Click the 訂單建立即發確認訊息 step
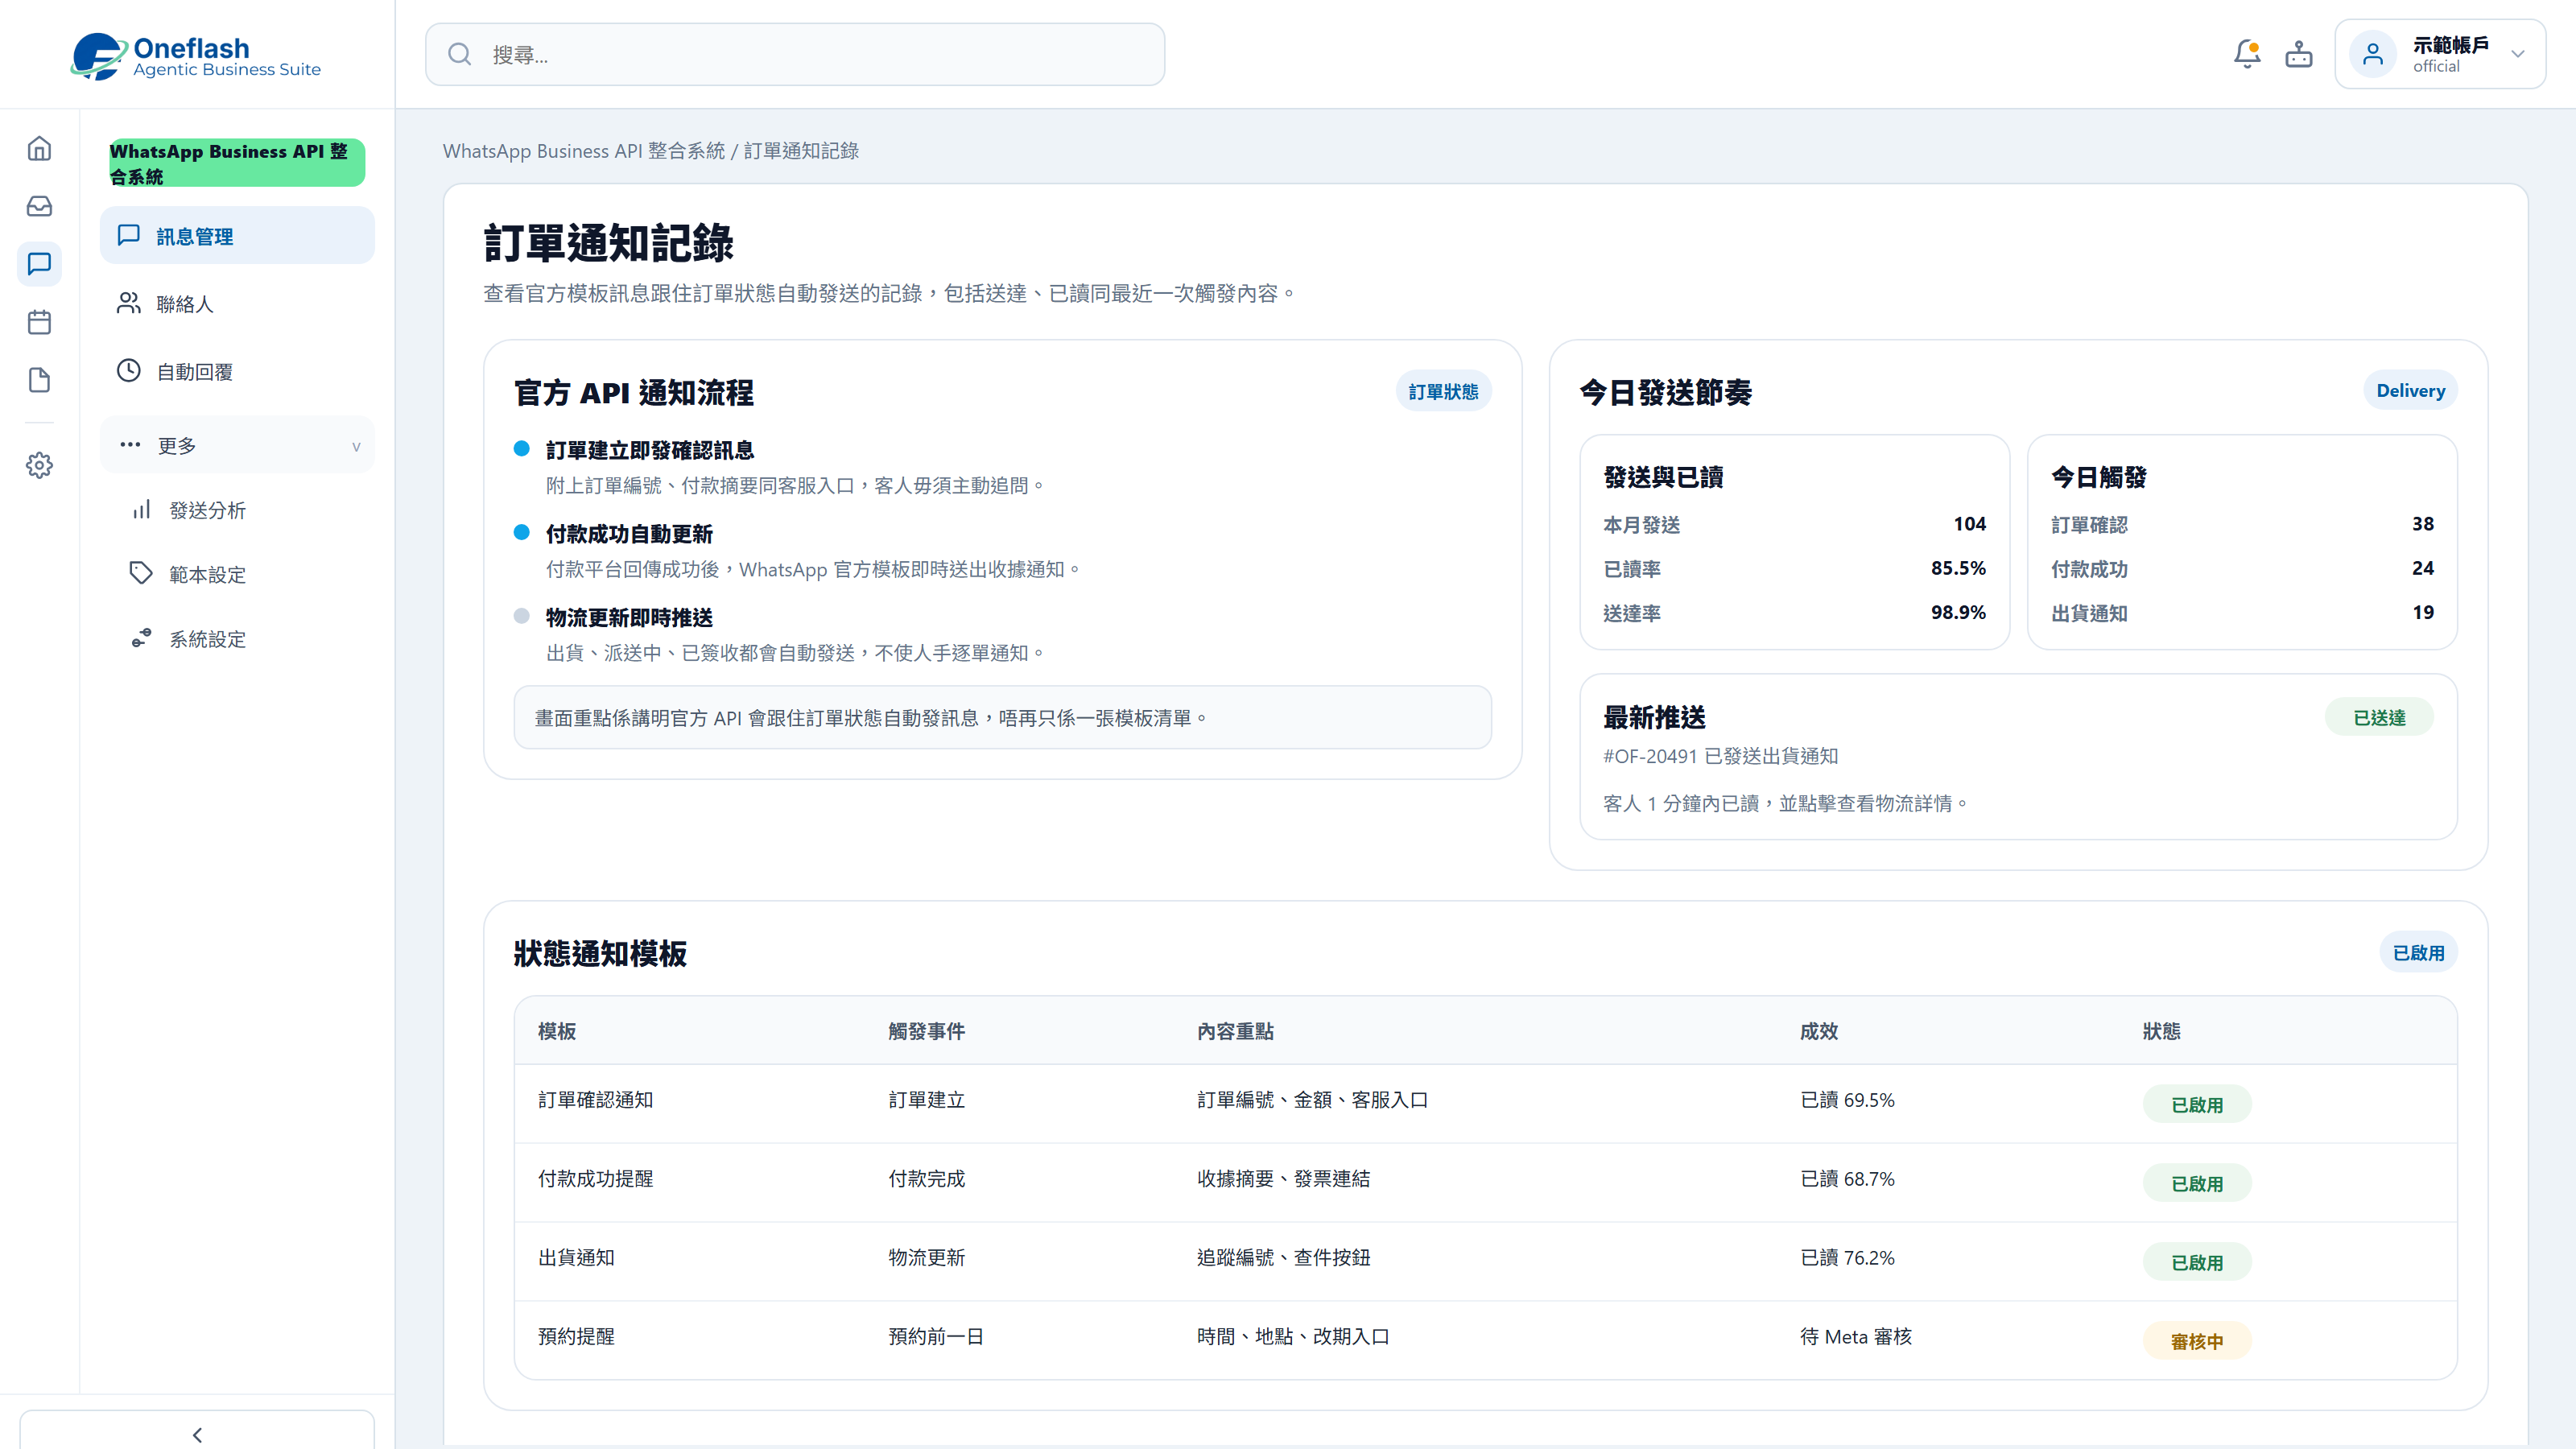This screenshot has width=2576, height=1449. [x=650, y=450]
